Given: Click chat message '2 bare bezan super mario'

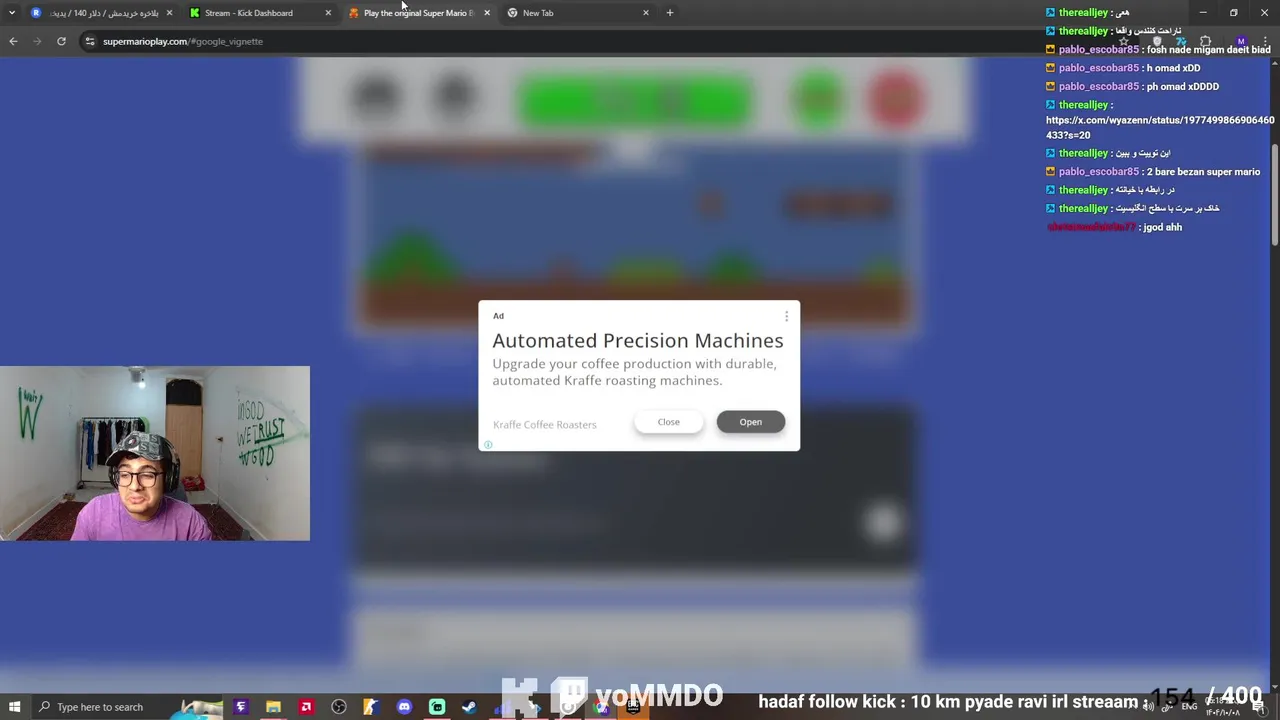Looking at the screenshot, I should coord(1203,172).
